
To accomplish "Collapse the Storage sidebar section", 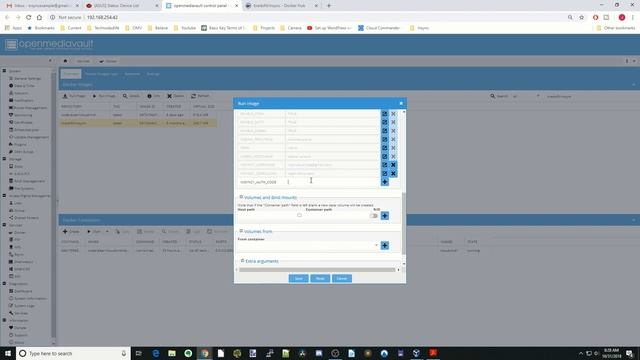I will [x=4, y=159].
